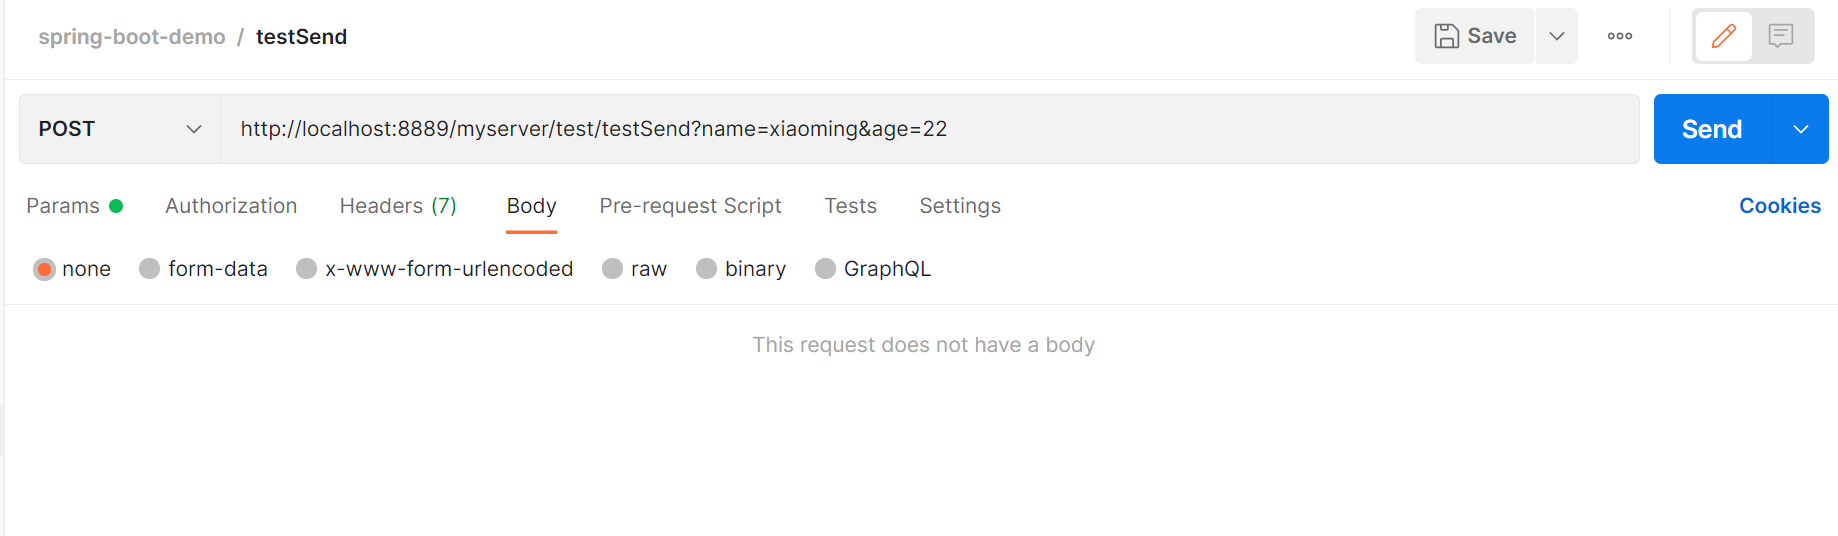Send the request
The width and height of the screenshot is (1838, 536).
(x=1711, y=129)
